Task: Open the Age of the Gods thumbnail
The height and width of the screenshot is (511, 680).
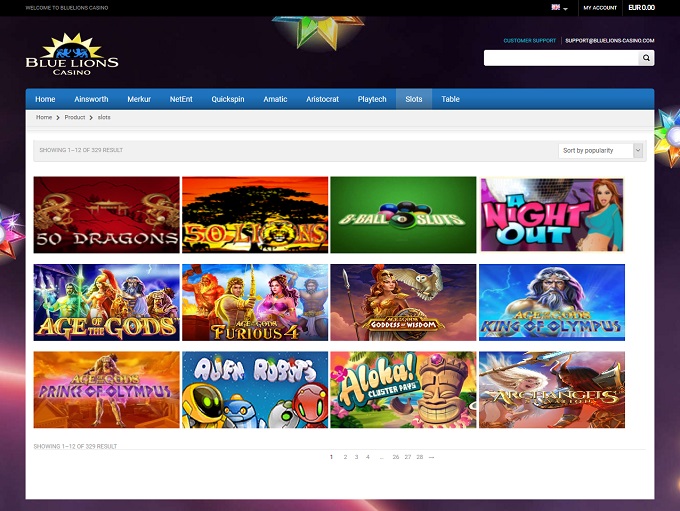Action: tap(107, 302)
